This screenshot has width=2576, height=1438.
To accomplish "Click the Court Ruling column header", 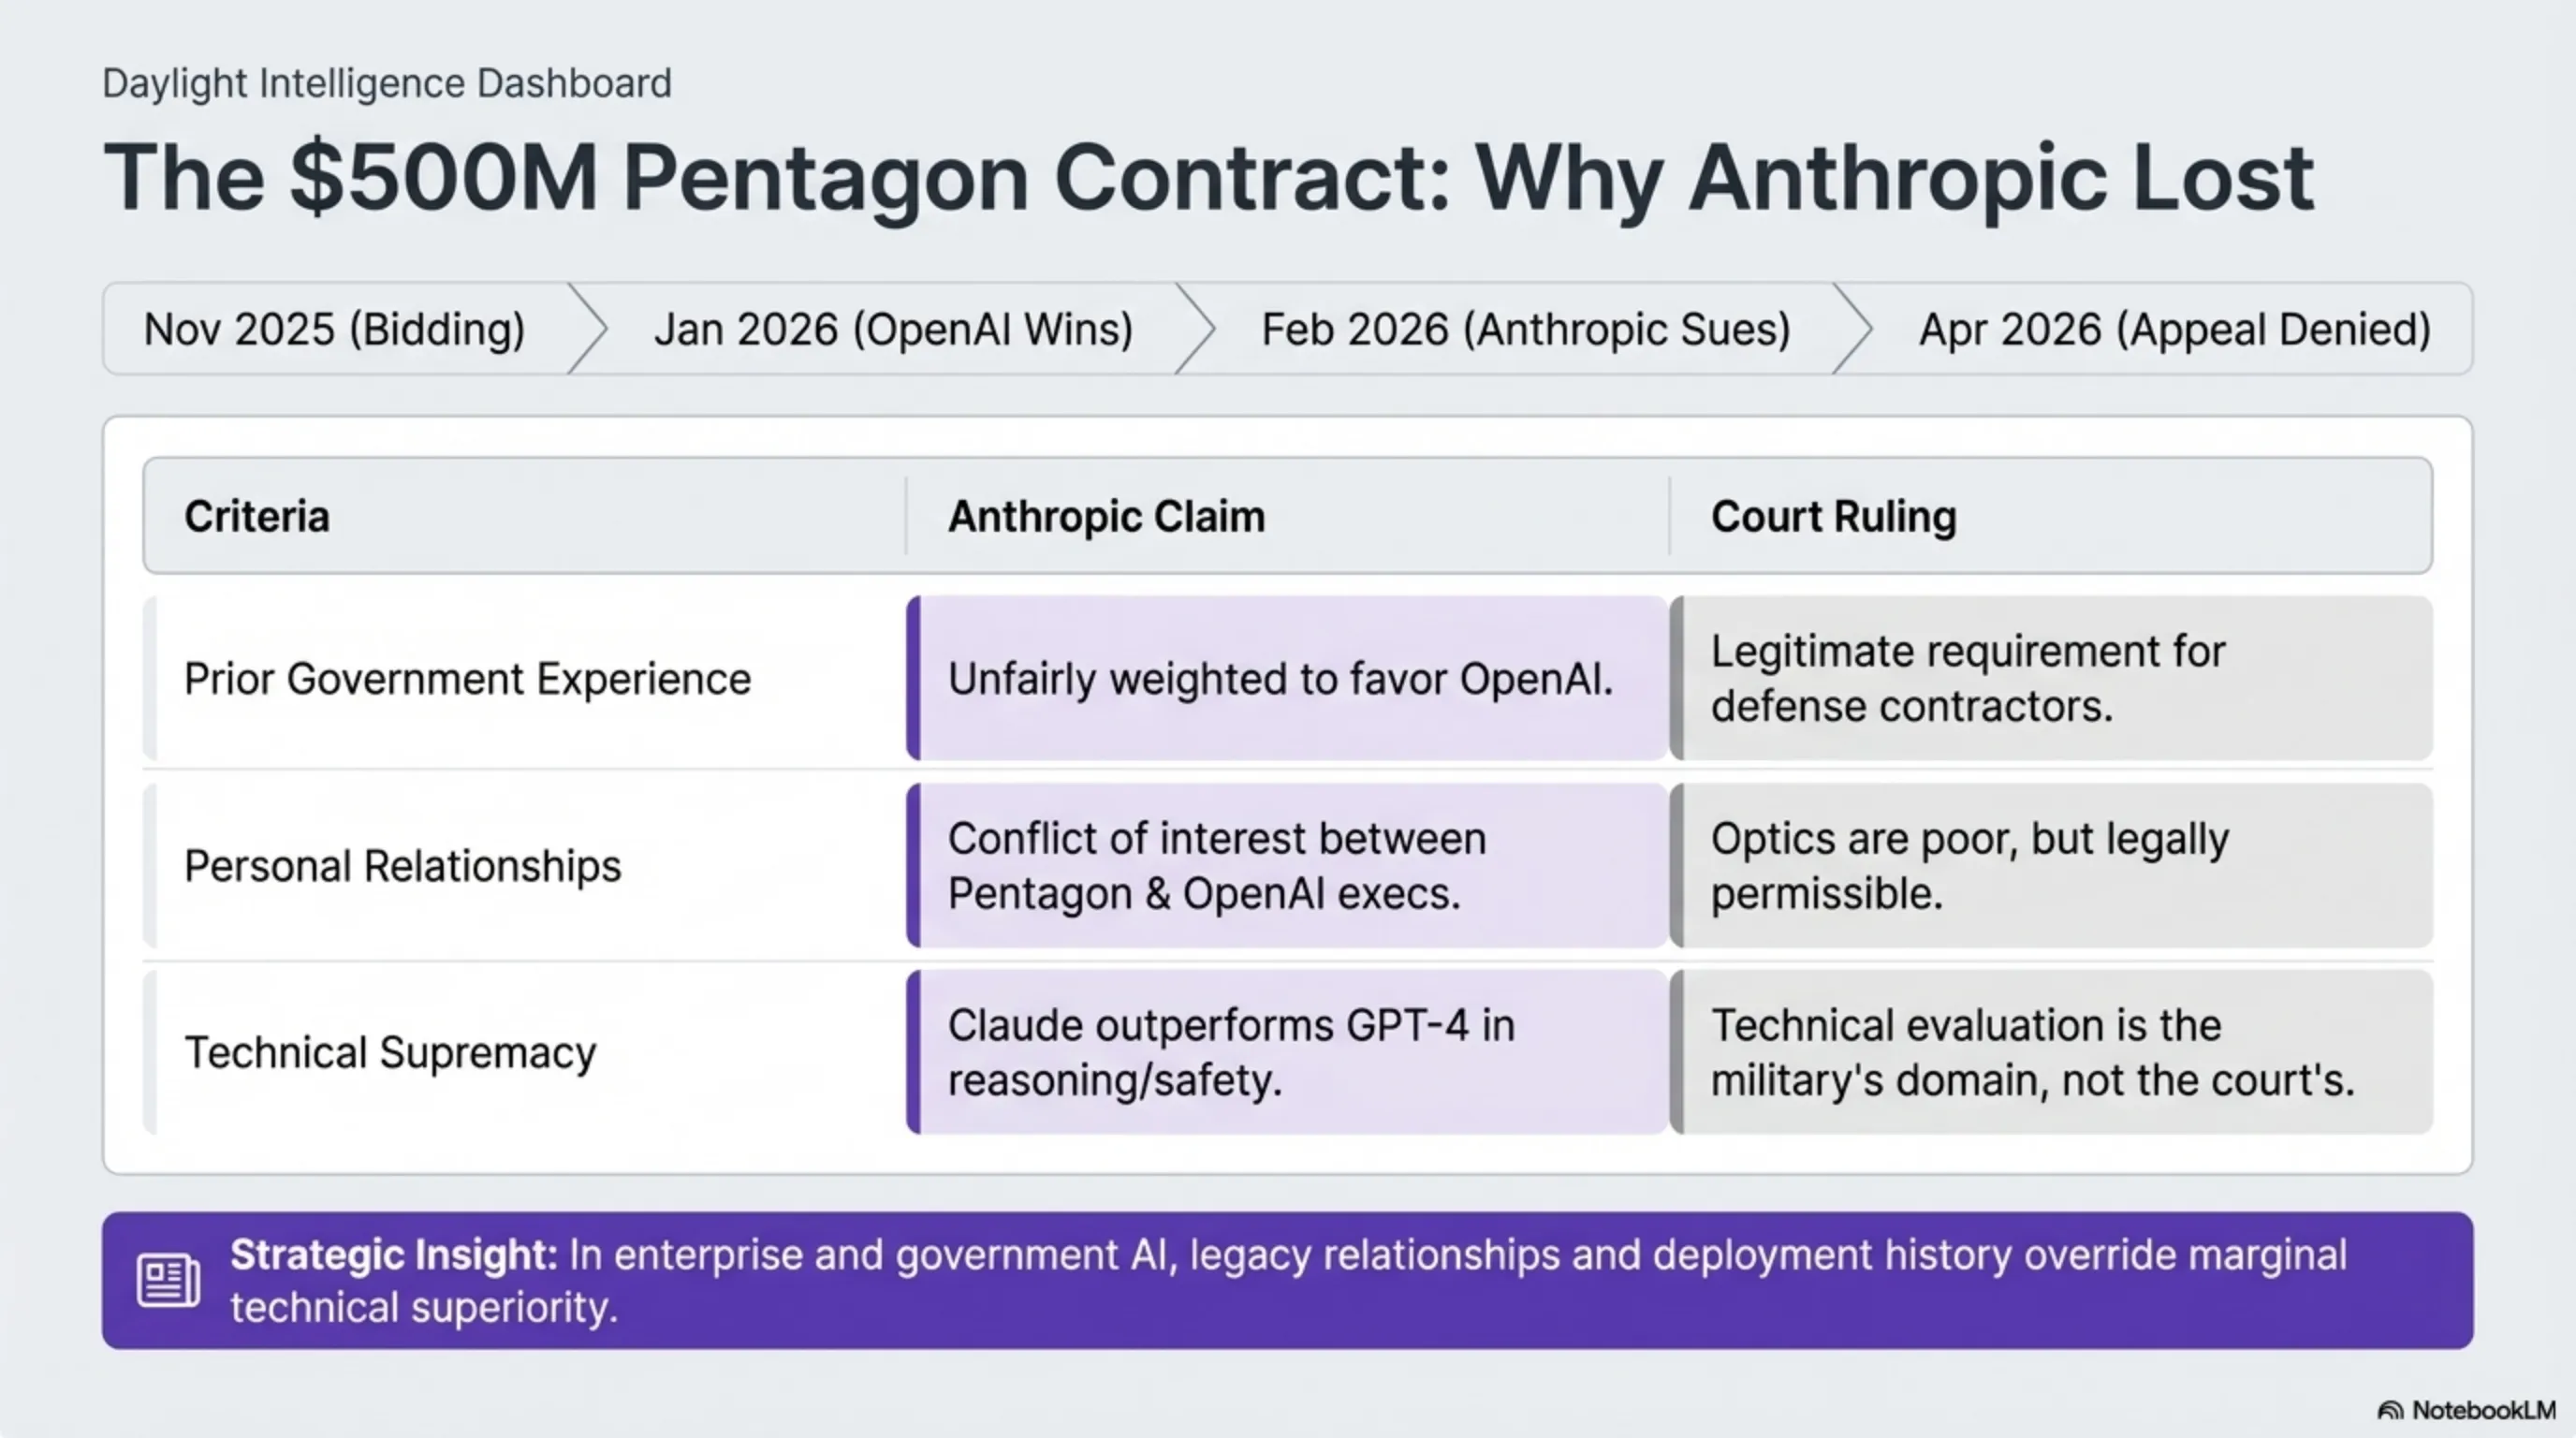I will 1833,516.
